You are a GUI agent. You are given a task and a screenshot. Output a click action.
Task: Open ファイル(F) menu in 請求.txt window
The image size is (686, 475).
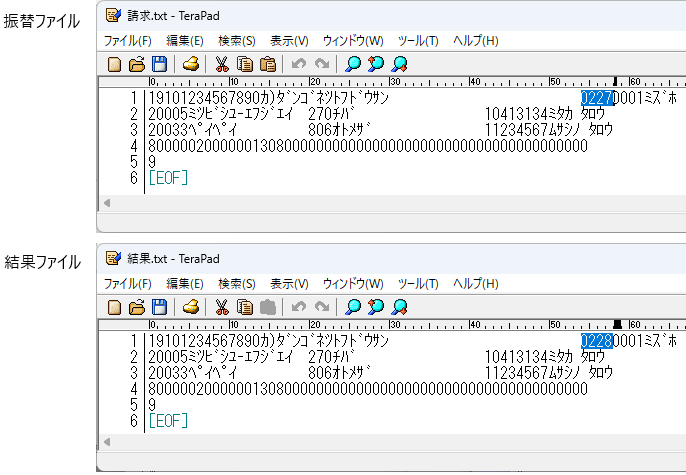point(127,41)
